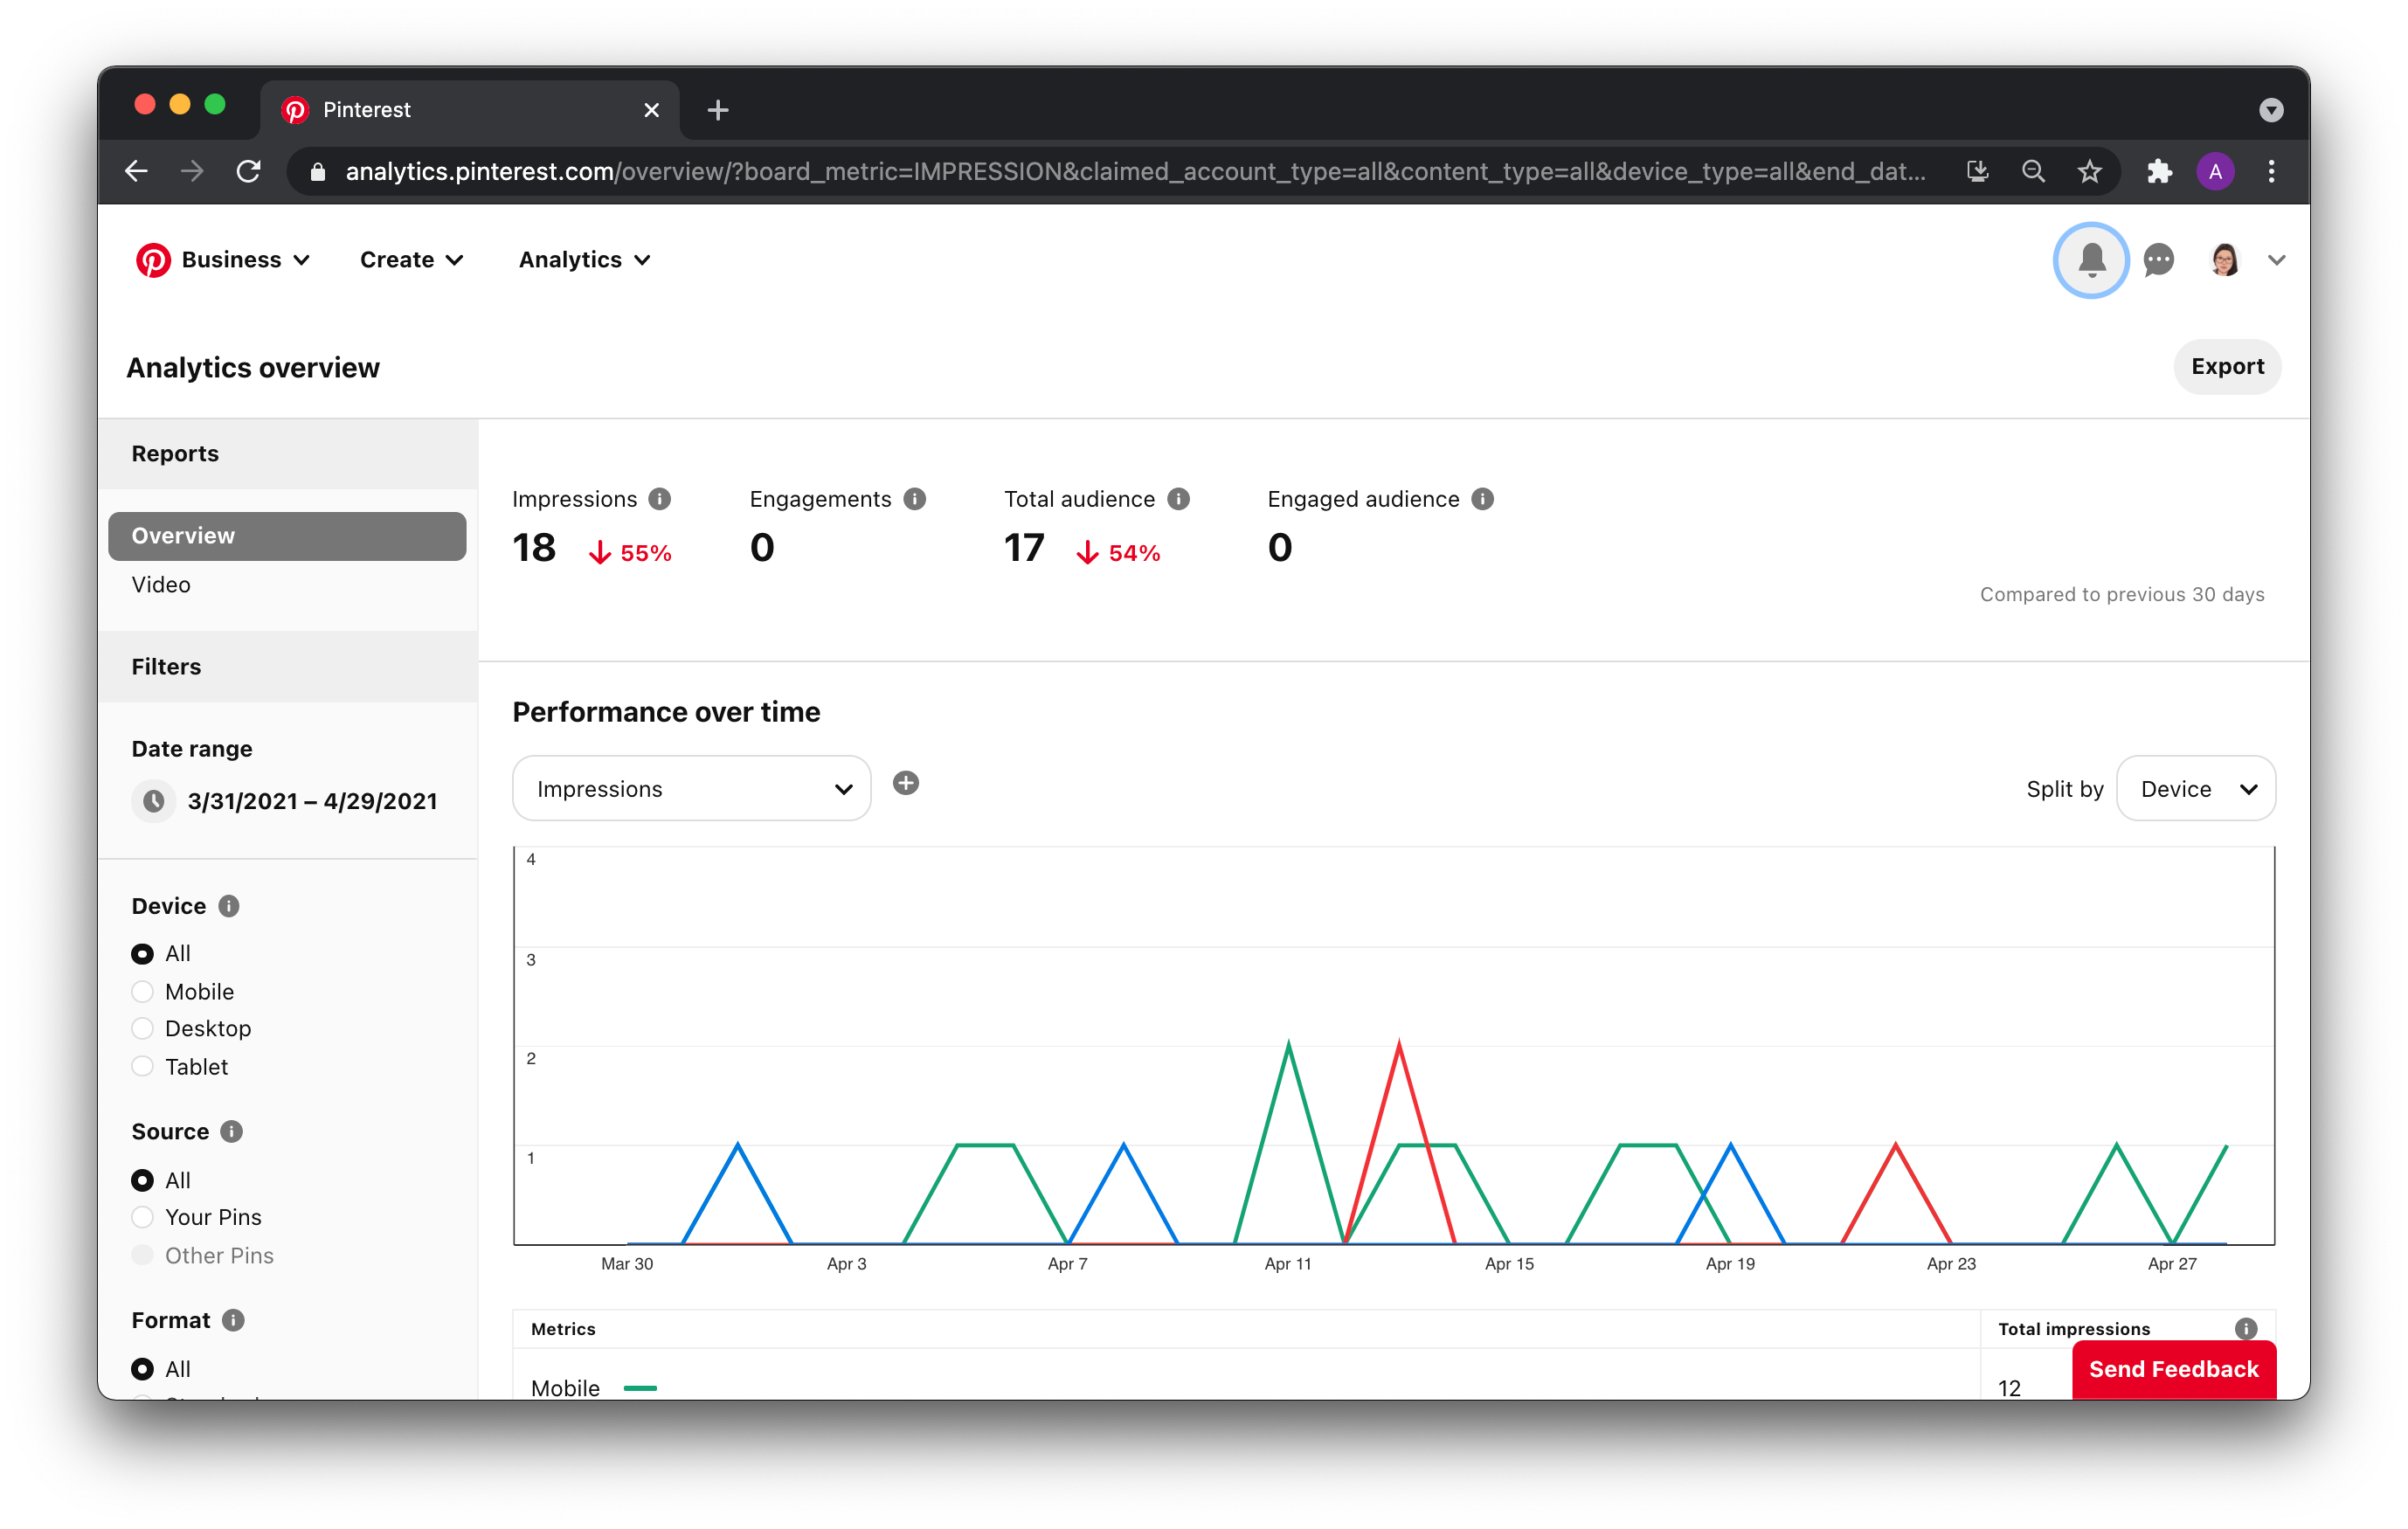Image resolution: width=2408 pixels, height=1529 pixels.
Task: Open the Business dropdown menu
Action: (245, 260)
